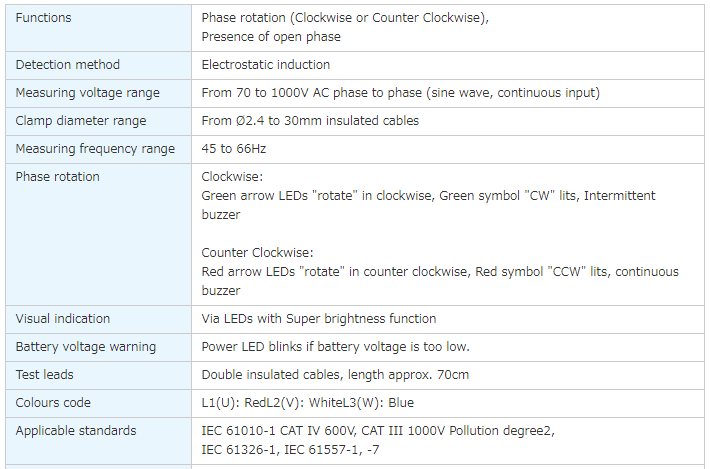The width and height of the screenshot is (710, 469).
Task: Click the "Presence of open phase" text
Action: point(271,37)
